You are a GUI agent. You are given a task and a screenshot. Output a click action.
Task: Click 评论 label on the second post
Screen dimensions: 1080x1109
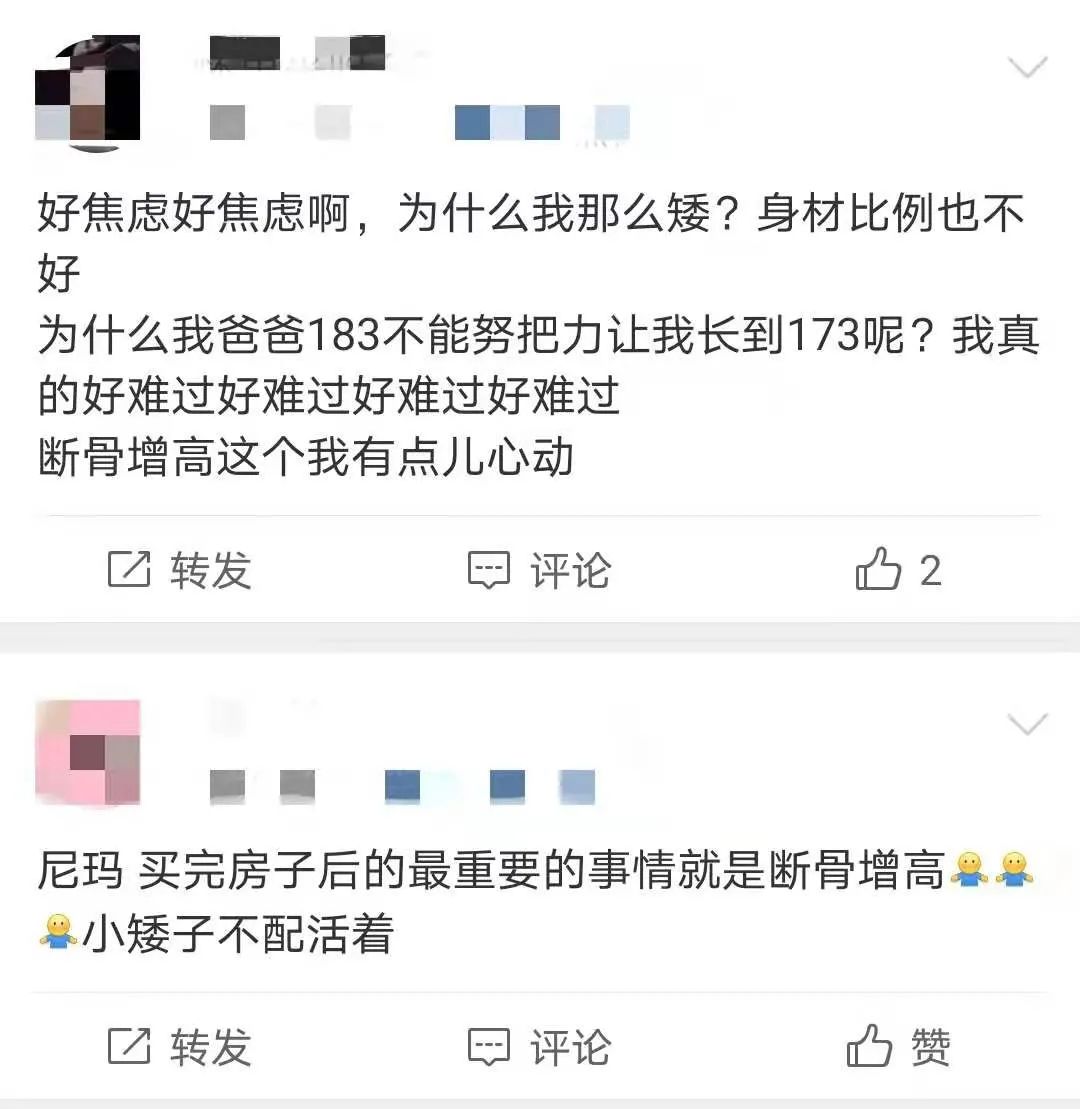click(x=571, y=1047)
